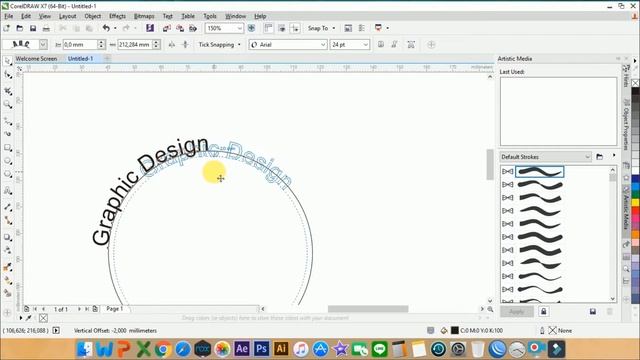640x360 pixels.
Task: Click the Import icon in the toolbar
Action: click(167, 28)
